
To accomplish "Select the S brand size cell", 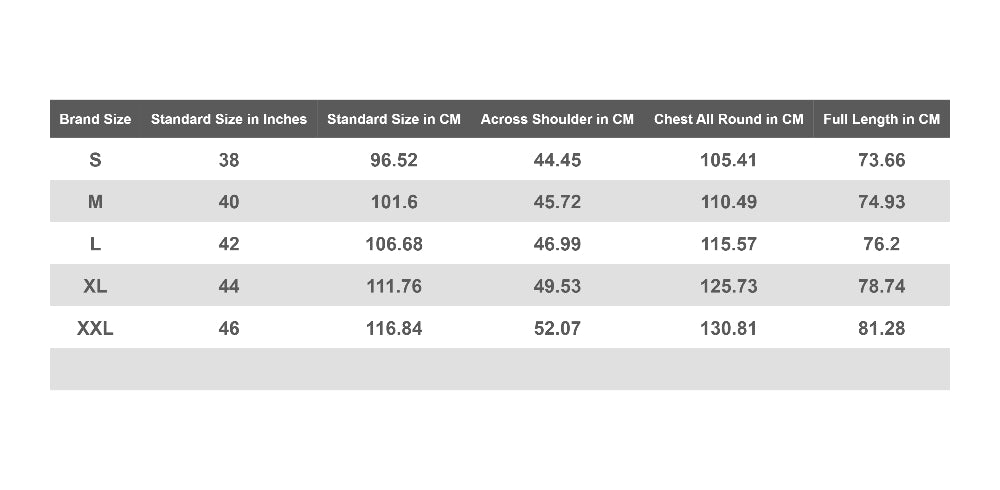I will pos(95,160).
